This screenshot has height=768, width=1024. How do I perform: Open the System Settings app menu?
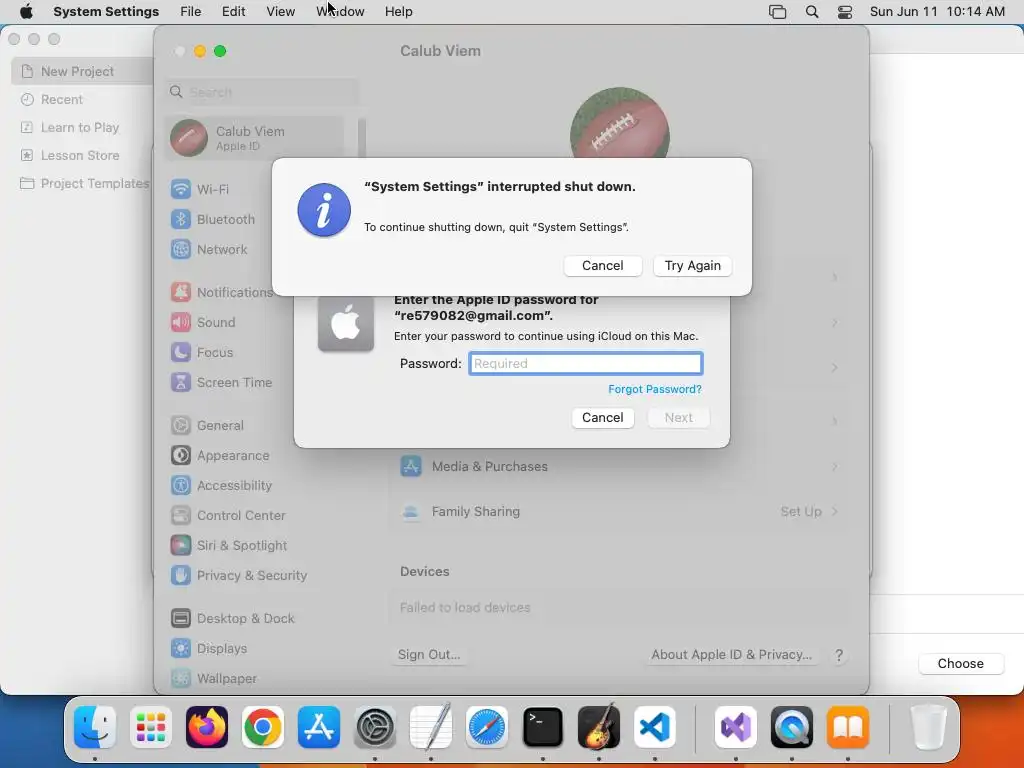(106, 12)
